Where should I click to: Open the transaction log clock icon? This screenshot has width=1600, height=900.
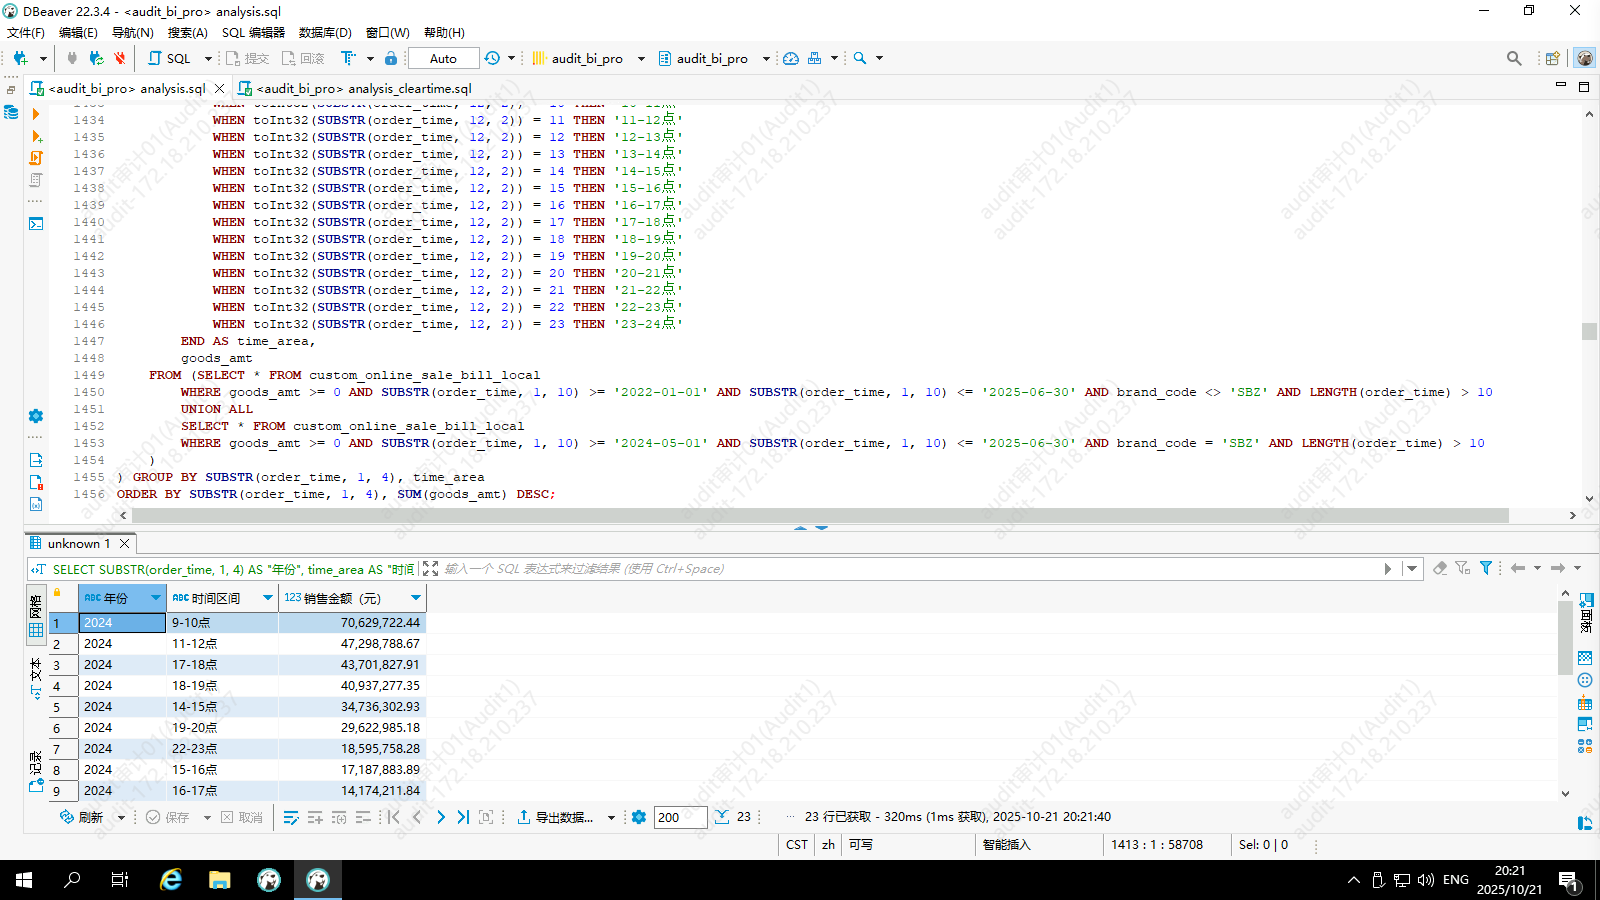[x=492, y=58]
